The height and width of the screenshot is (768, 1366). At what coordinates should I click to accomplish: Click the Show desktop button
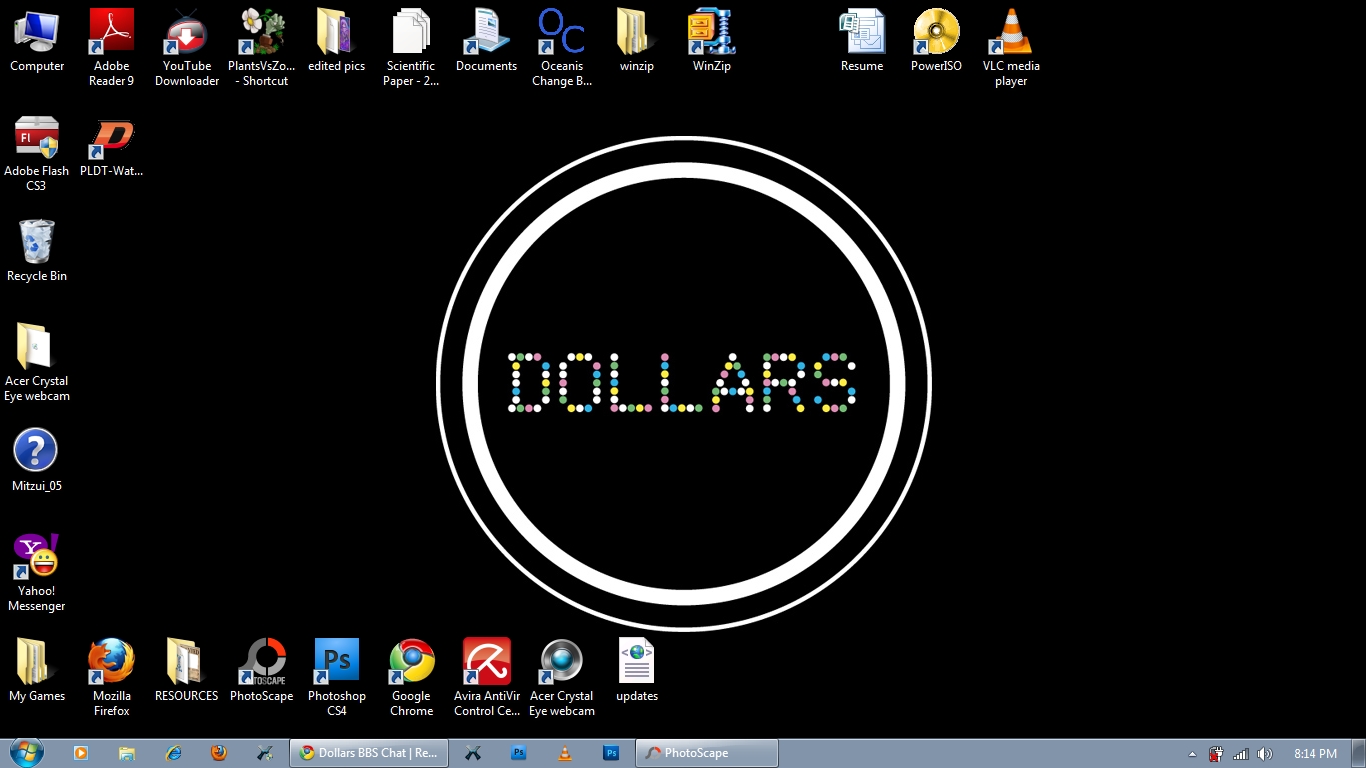[x=1359, y=753]
